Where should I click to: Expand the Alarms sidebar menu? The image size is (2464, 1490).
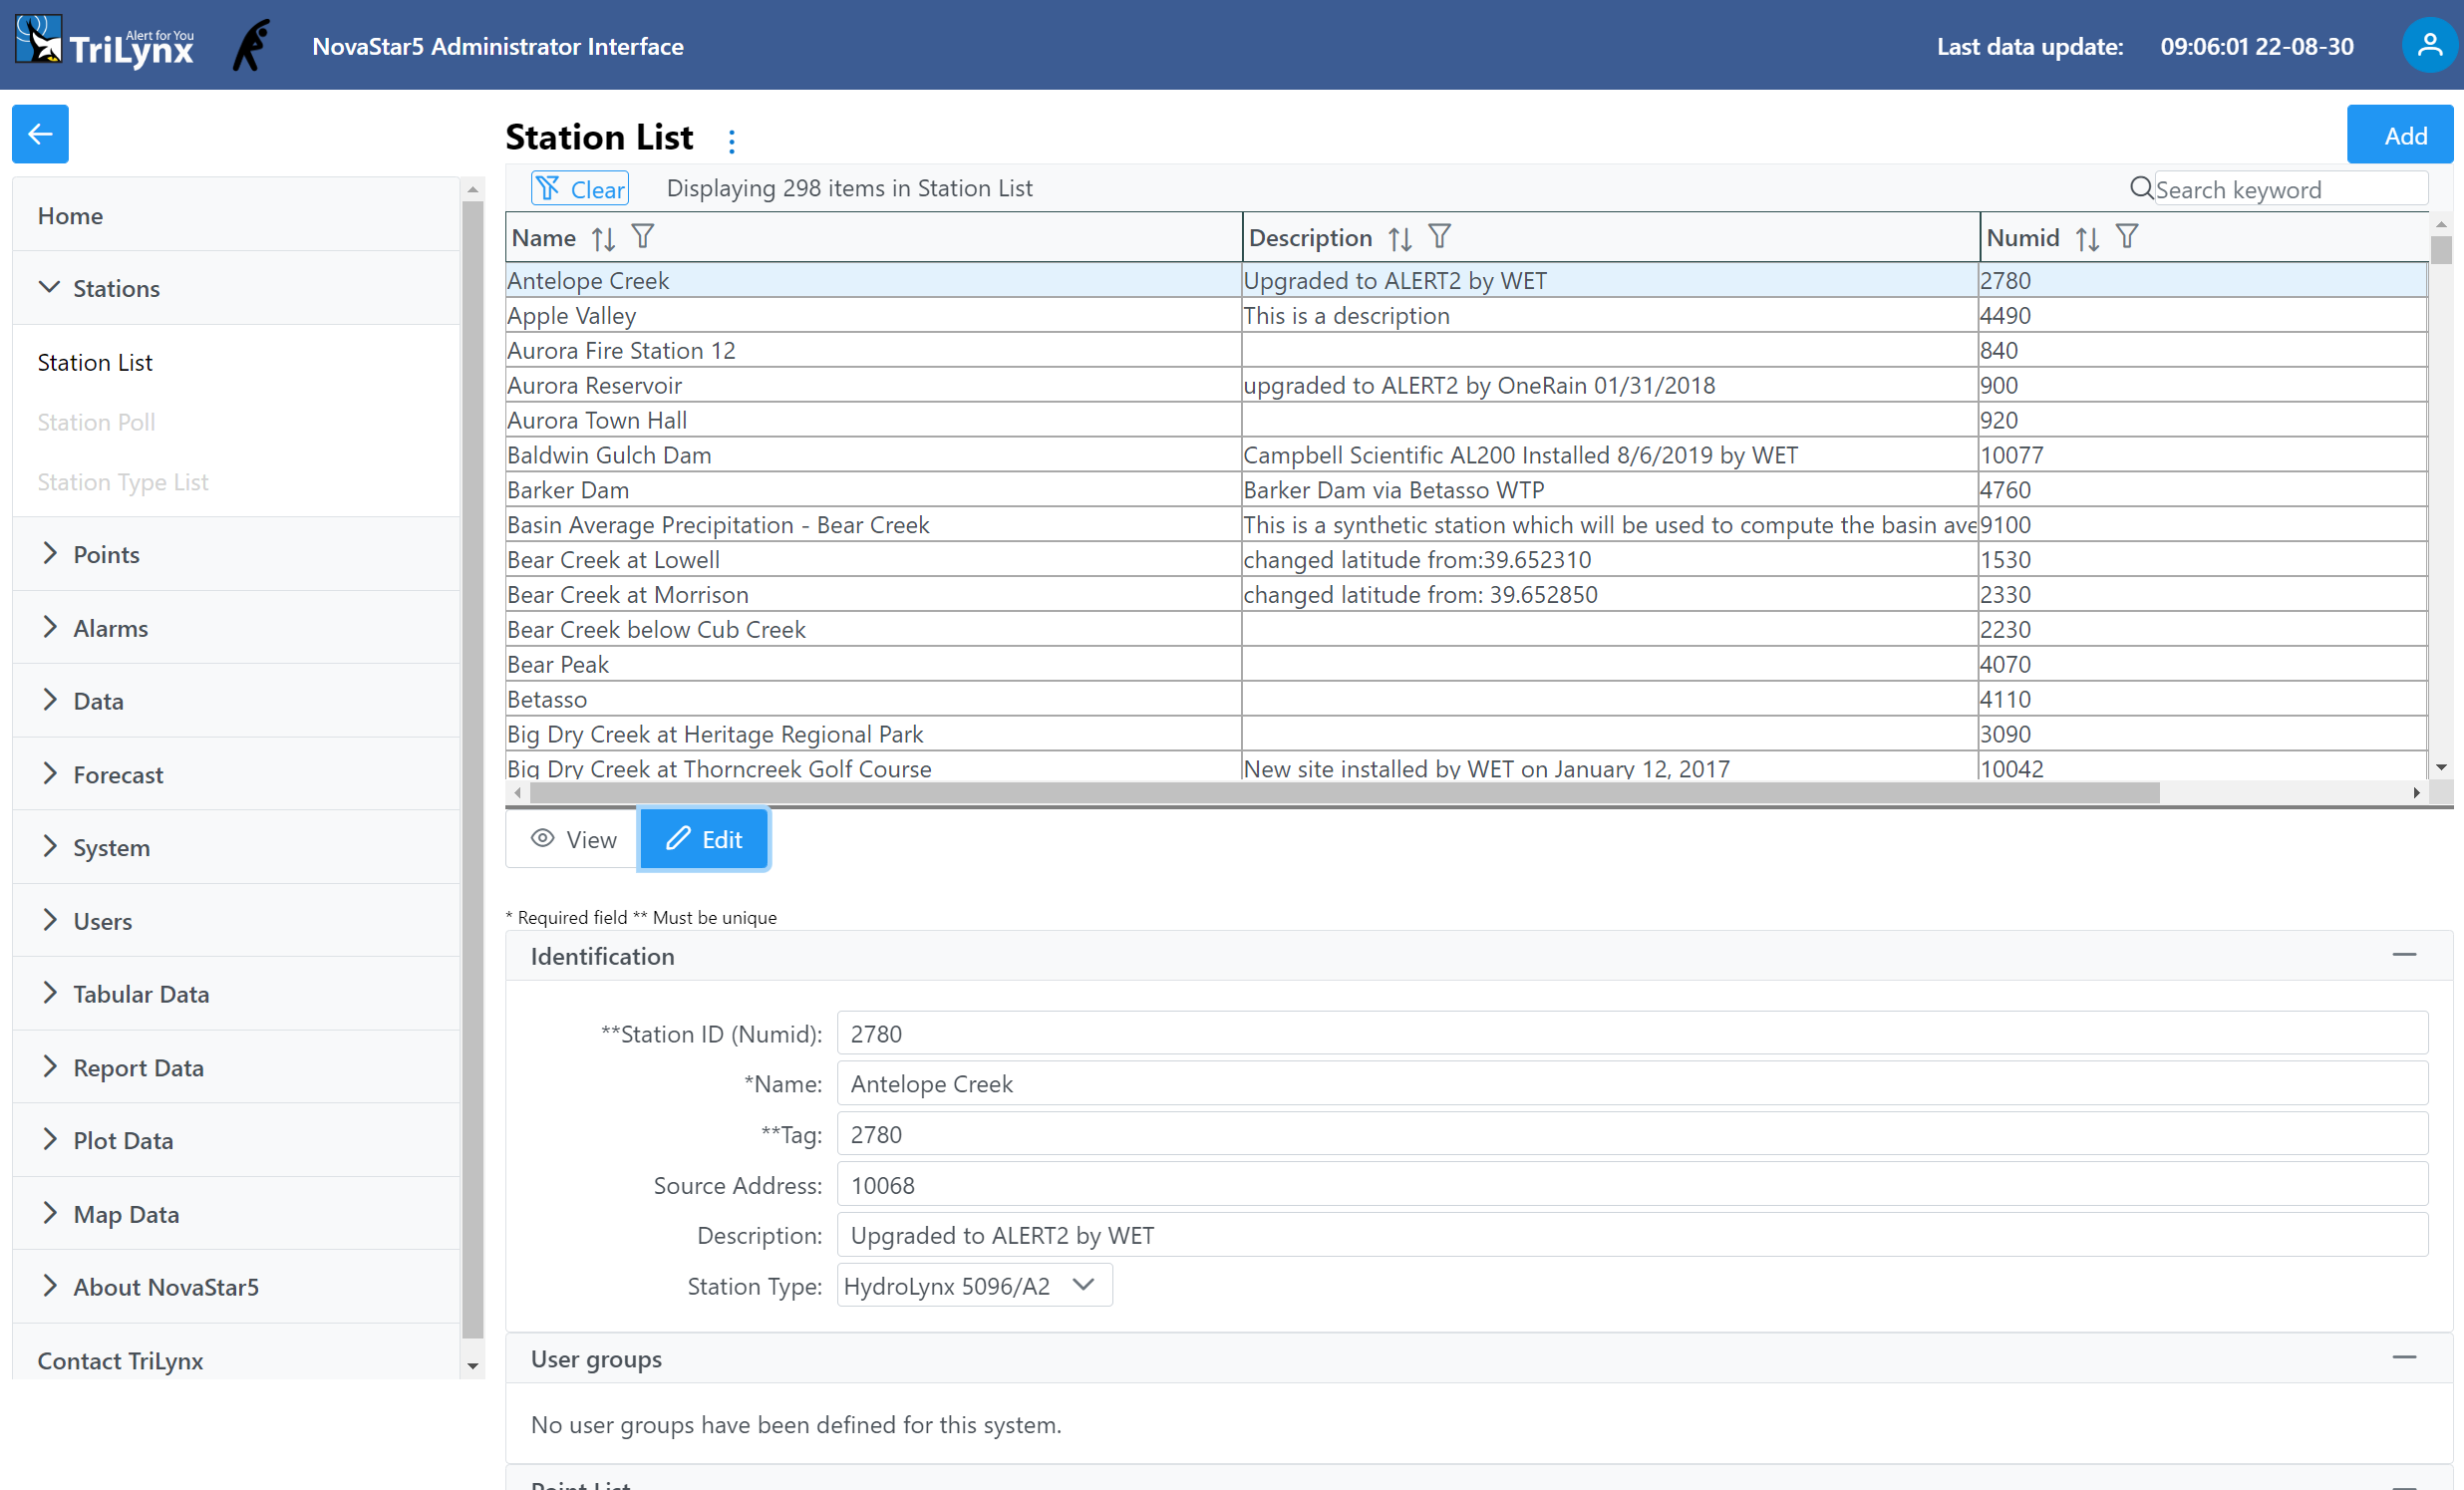(110, 628)
